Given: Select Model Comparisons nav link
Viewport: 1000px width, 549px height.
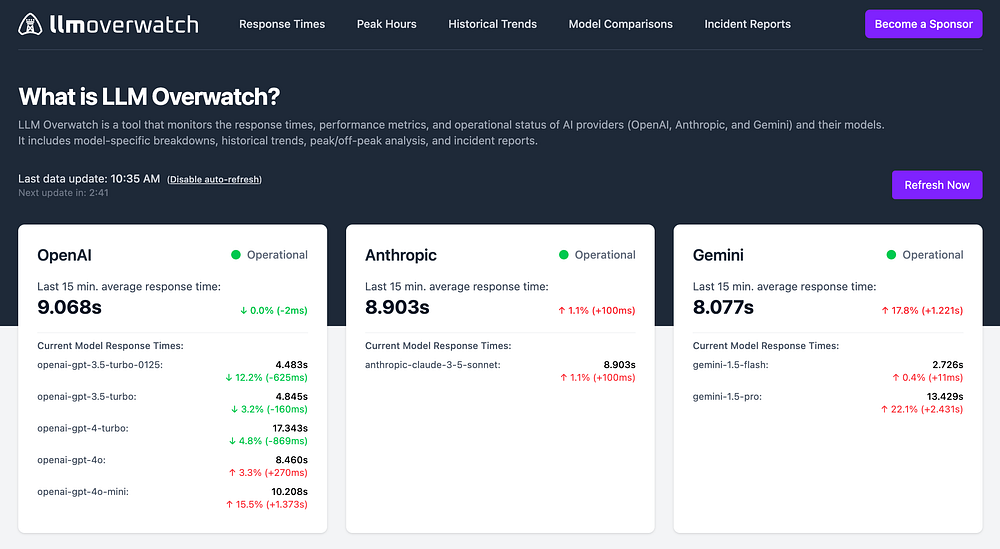Looking at the screenshot, I should tap(621, 24).
